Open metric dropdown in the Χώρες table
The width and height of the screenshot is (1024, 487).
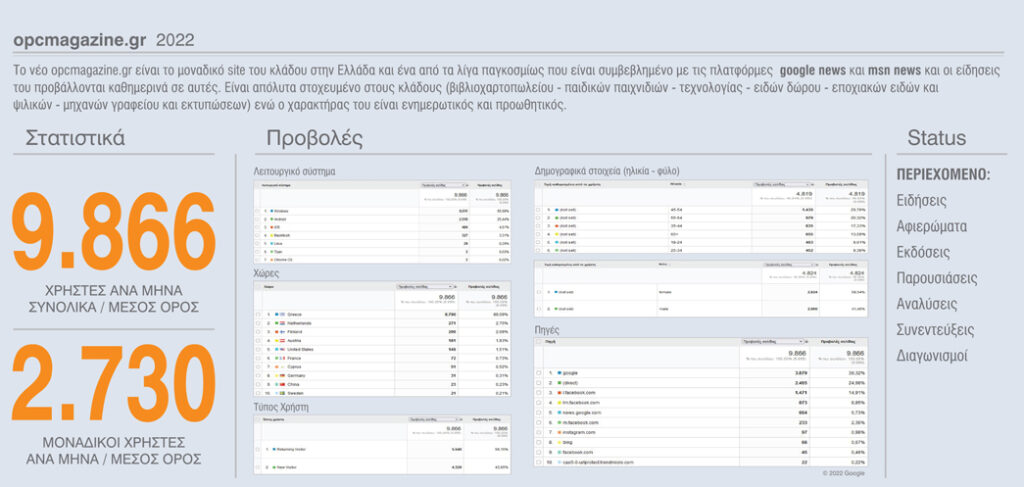(x=424, y=287)
